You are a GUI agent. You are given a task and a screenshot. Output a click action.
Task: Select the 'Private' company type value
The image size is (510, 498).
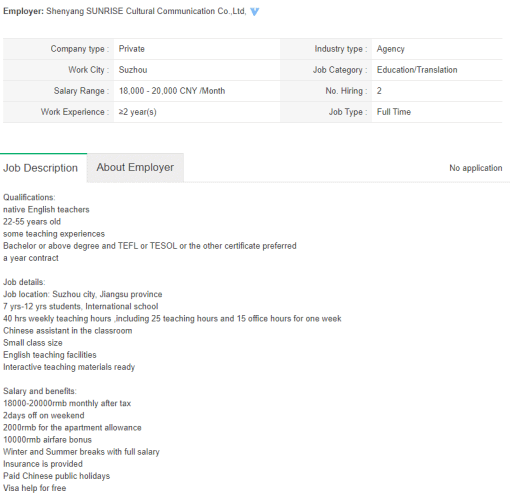coord(132,49)
